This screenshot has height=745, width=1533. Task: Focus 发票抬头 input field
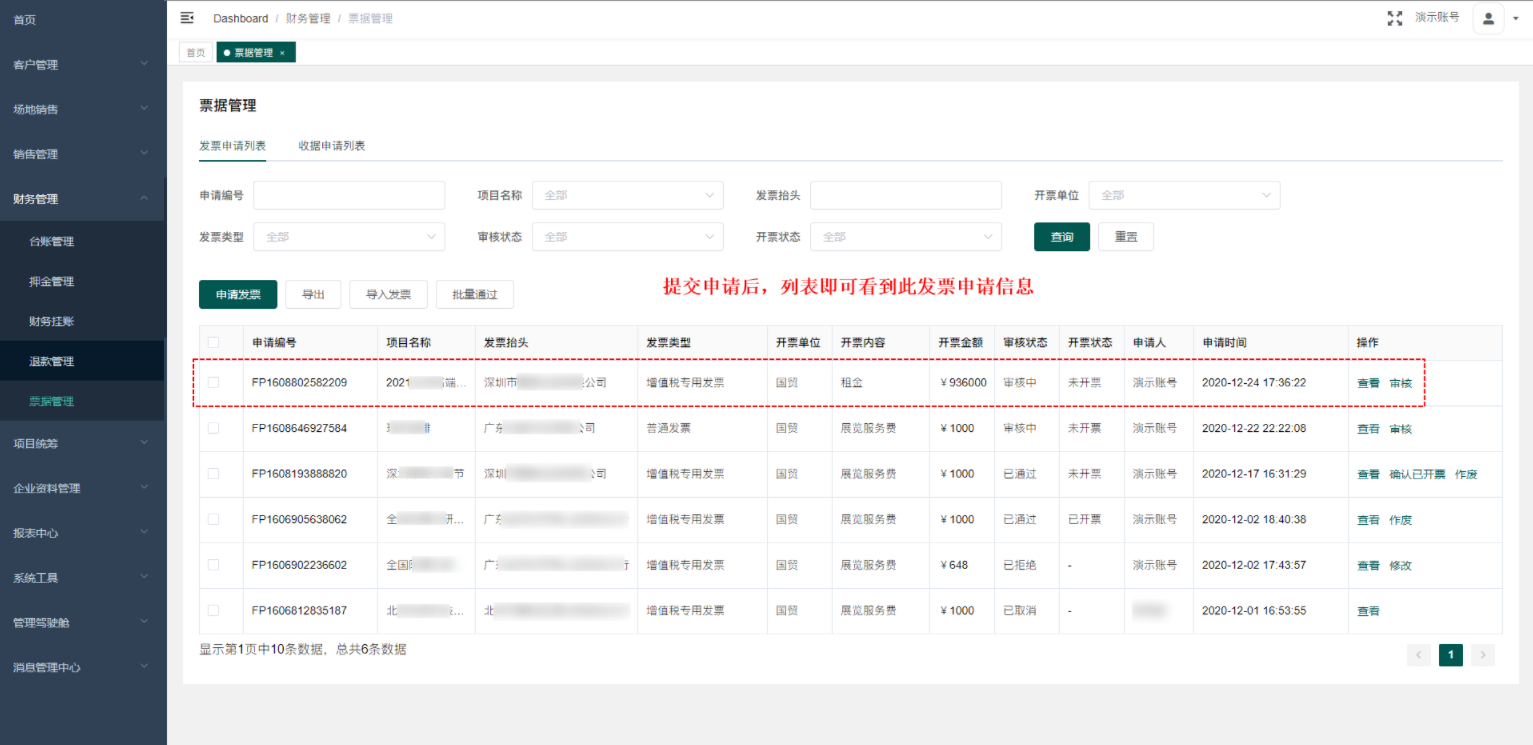pyautogui.click(x=905, y=195)
